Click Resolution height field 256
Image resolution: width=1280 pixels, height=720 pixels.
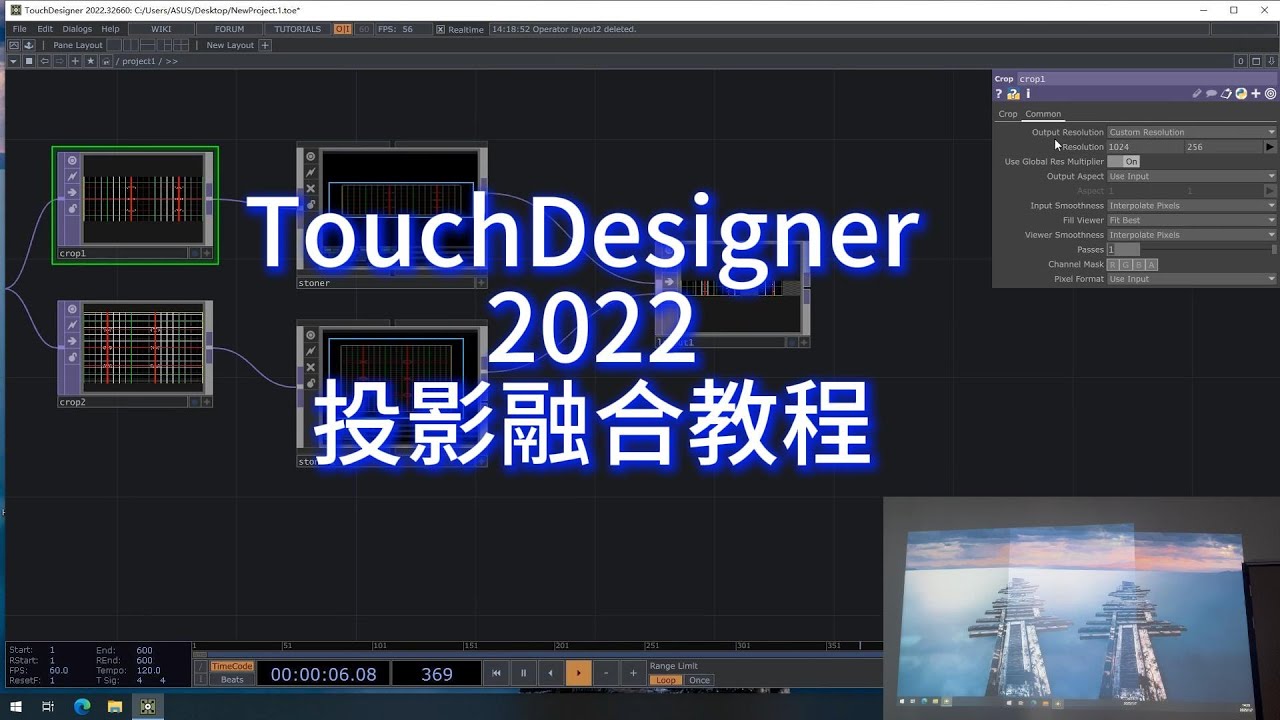1224,147
